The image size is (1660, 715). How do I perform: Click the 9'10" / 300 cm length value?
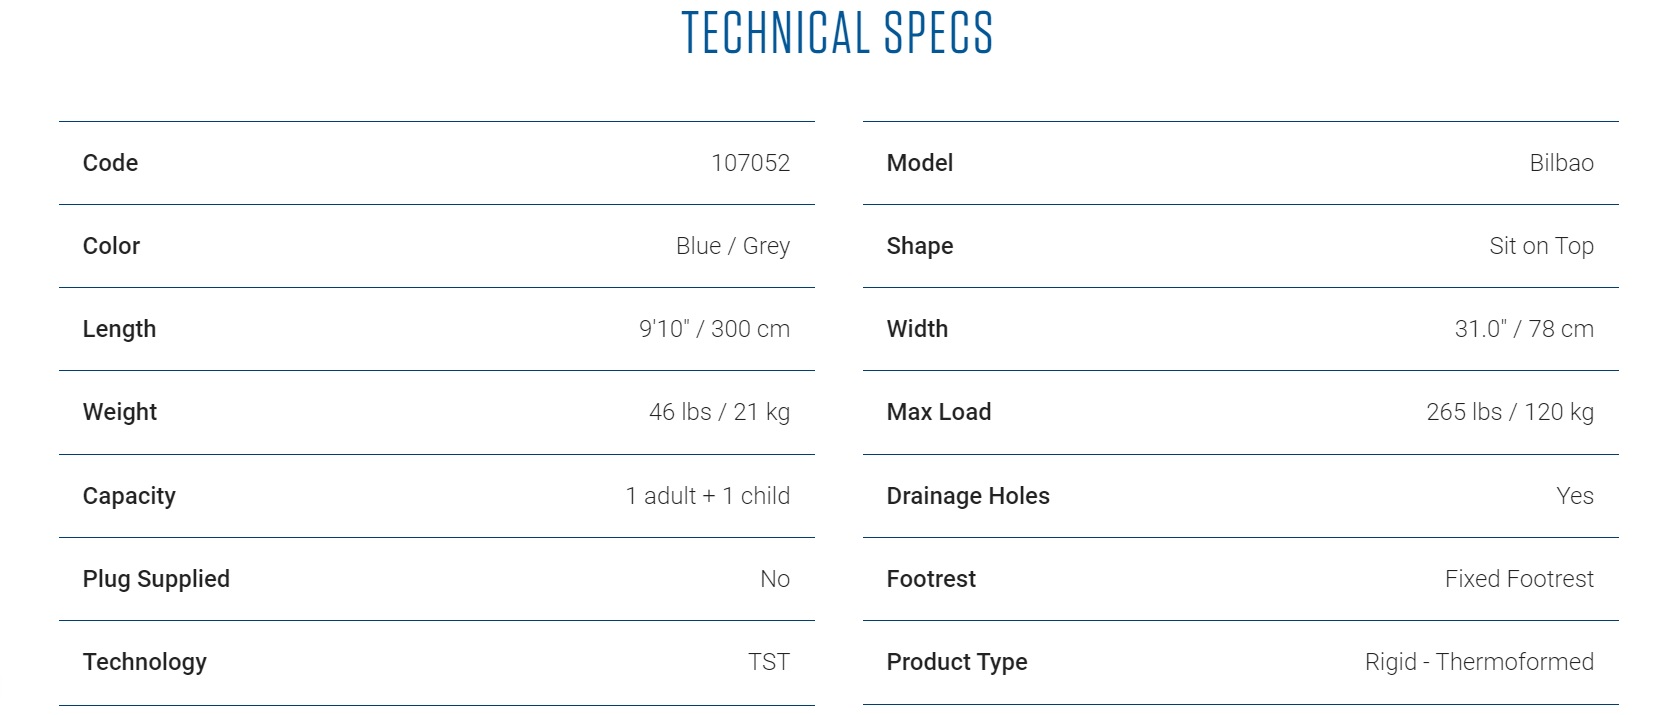tap(714, 329)
